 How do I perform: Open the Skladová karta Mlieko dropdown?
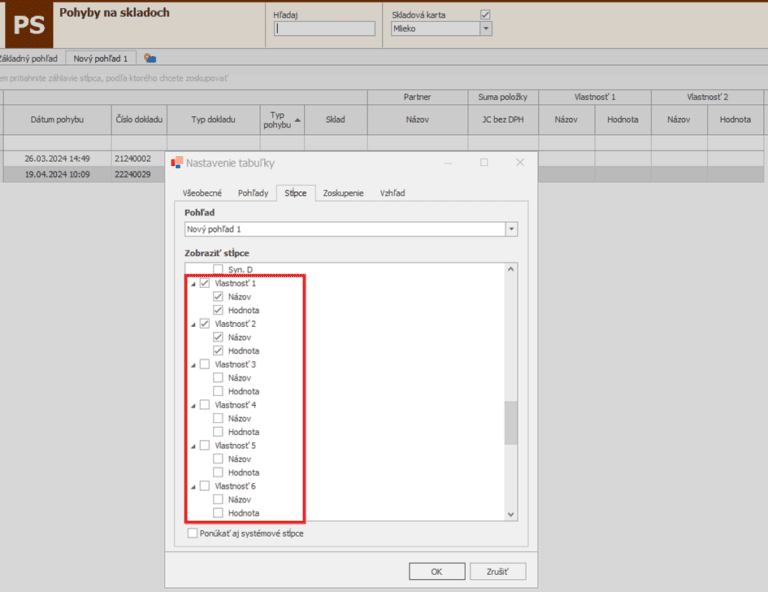click(x=486, y=29)
